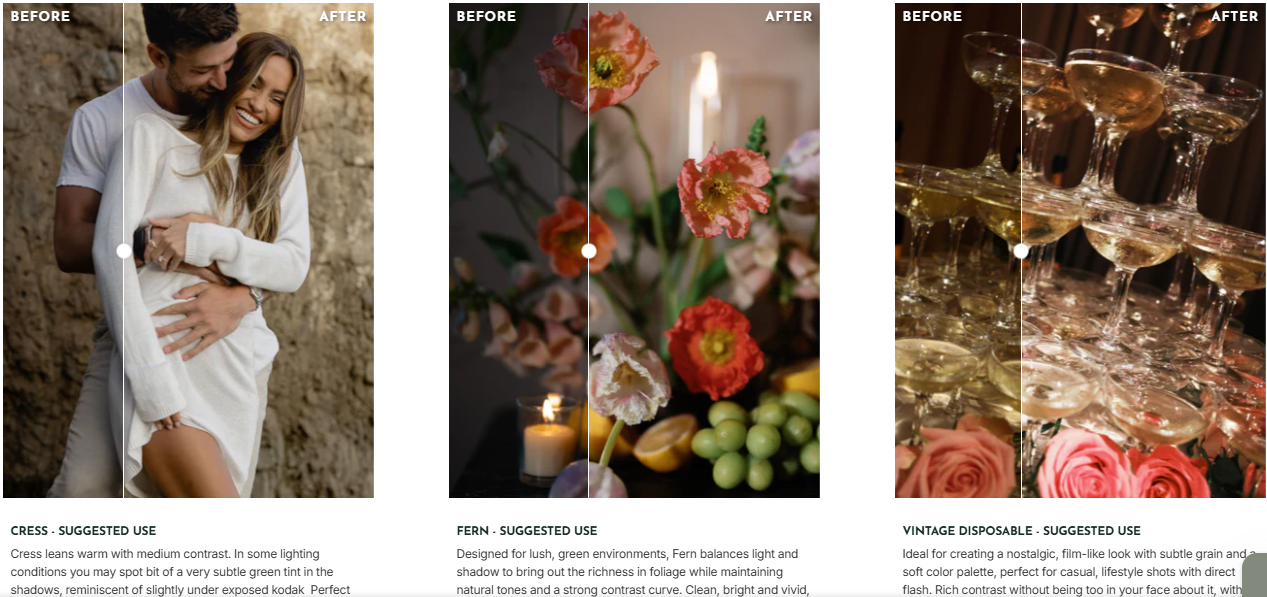Click the Fern comparison slider handle
1267x597 pixels.
(x=589, y=251)
